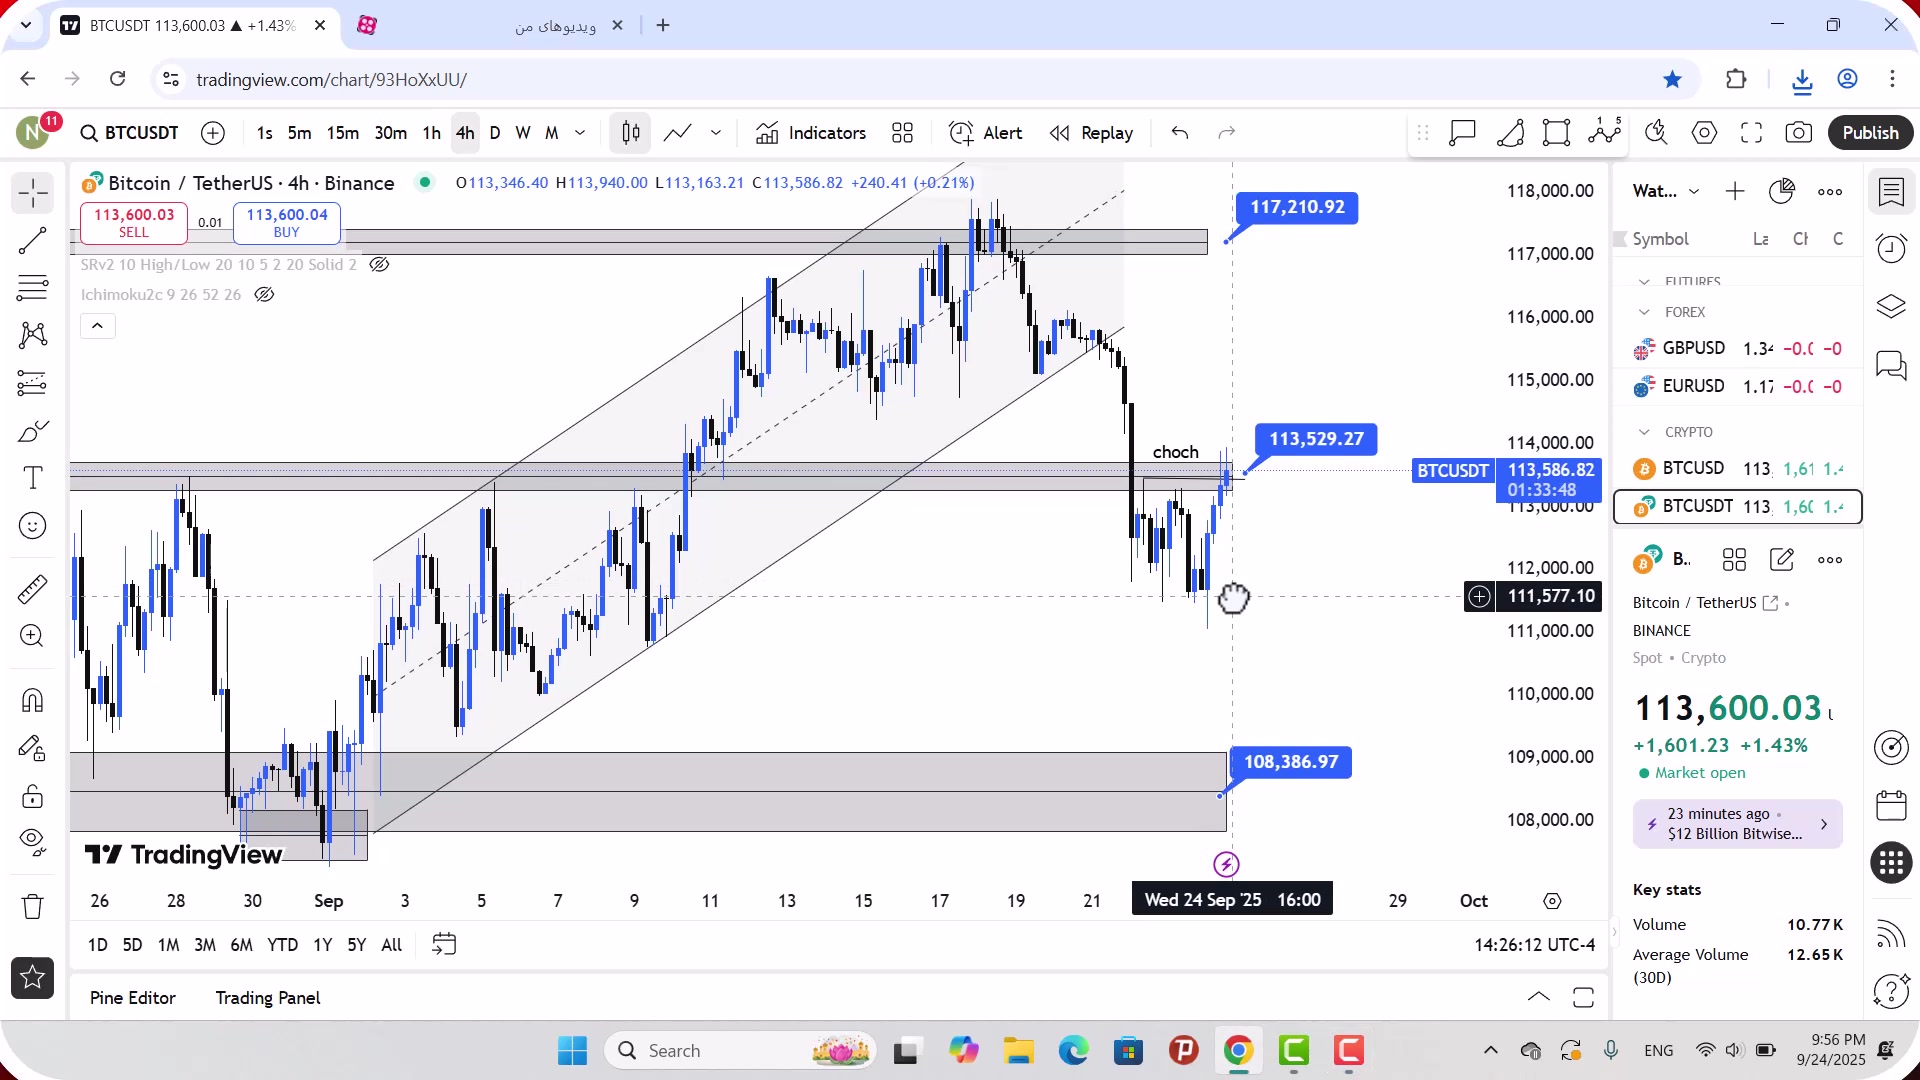
Task: Open the Trading Panel tab
Action: (268, 998)
